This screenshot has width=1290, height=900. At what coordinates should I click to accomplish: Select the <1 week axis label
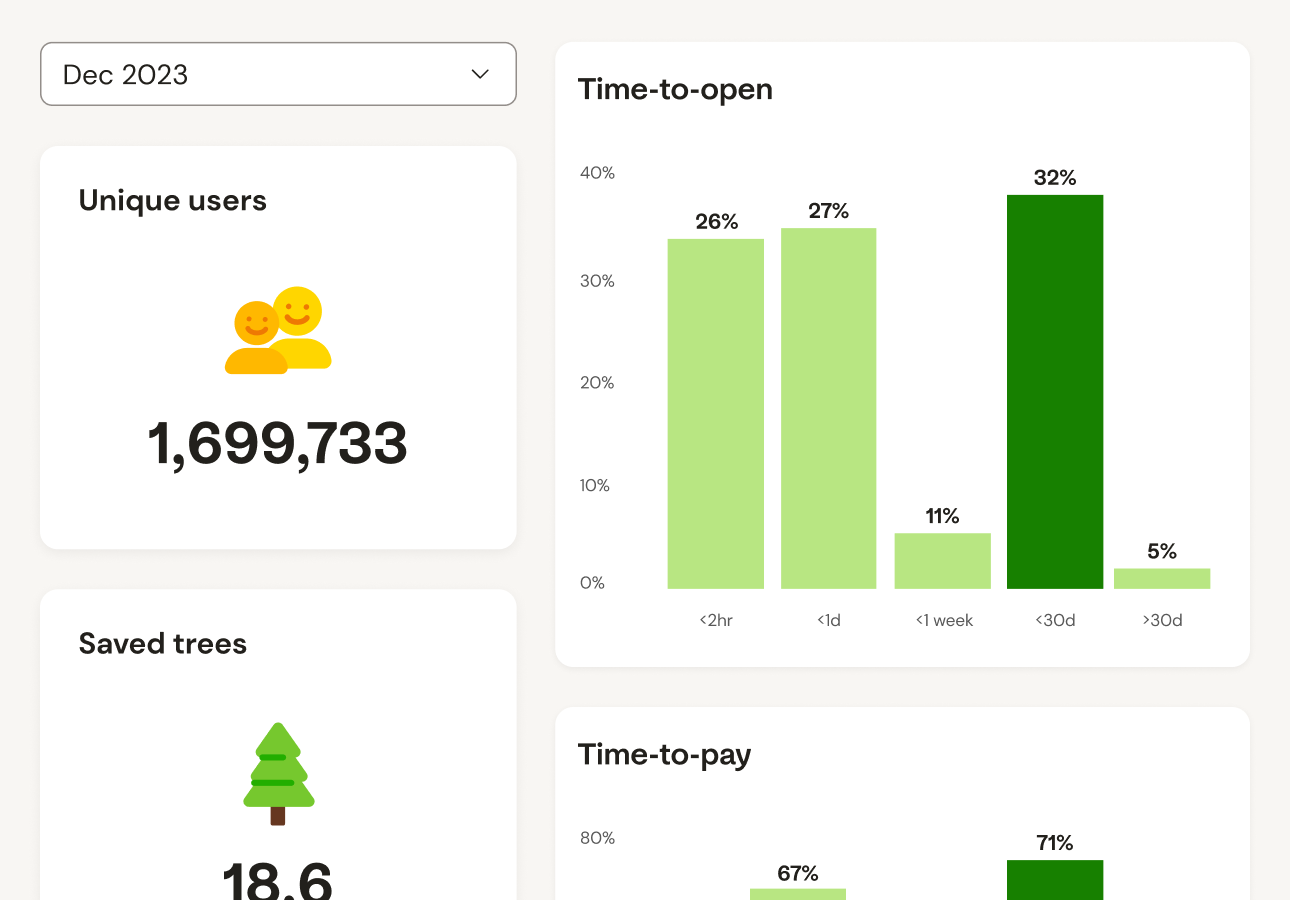942,620
